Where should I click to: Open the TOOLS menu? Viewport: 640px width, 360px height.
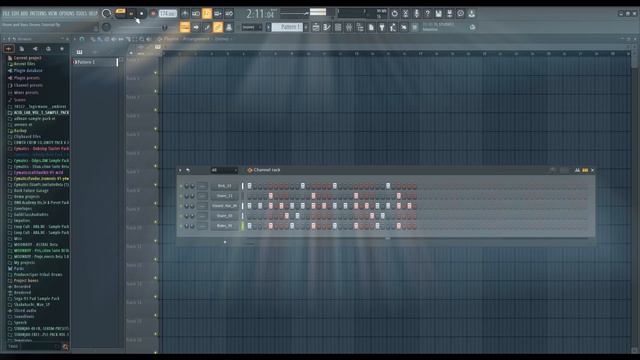click(81, 13)
